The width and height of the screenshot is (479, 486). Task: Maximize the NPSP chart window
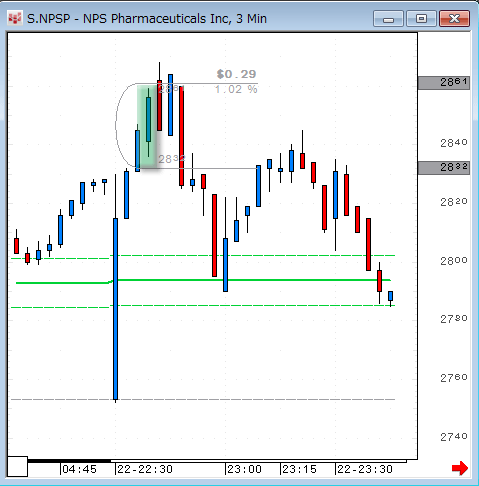pos(421,19)
